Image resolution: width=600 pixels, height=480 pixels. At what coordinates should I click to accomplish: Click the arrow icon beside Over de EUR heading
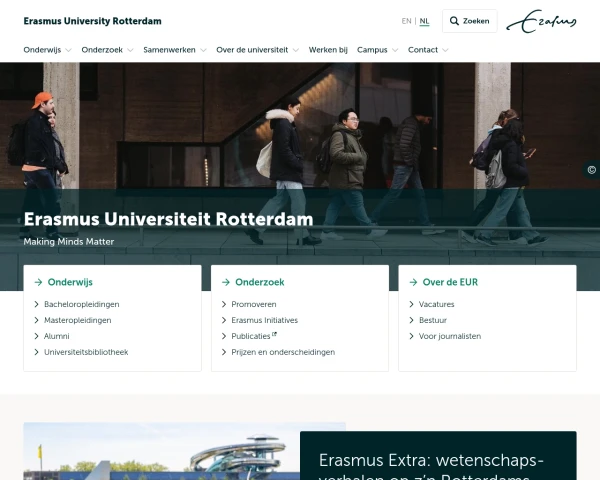tap(413, 282)
